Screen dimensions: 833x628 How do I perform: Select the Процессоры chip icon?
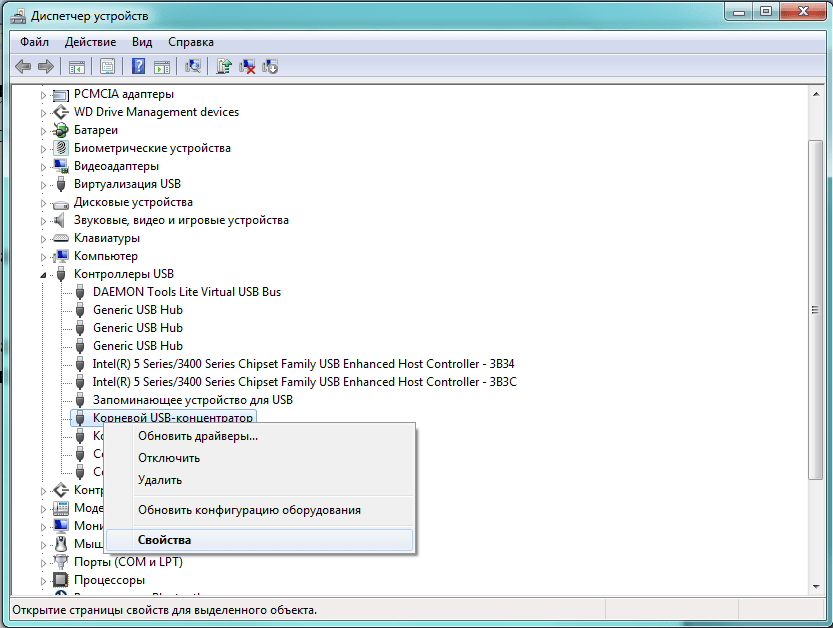pyautogui.click(x=61, y=580)
